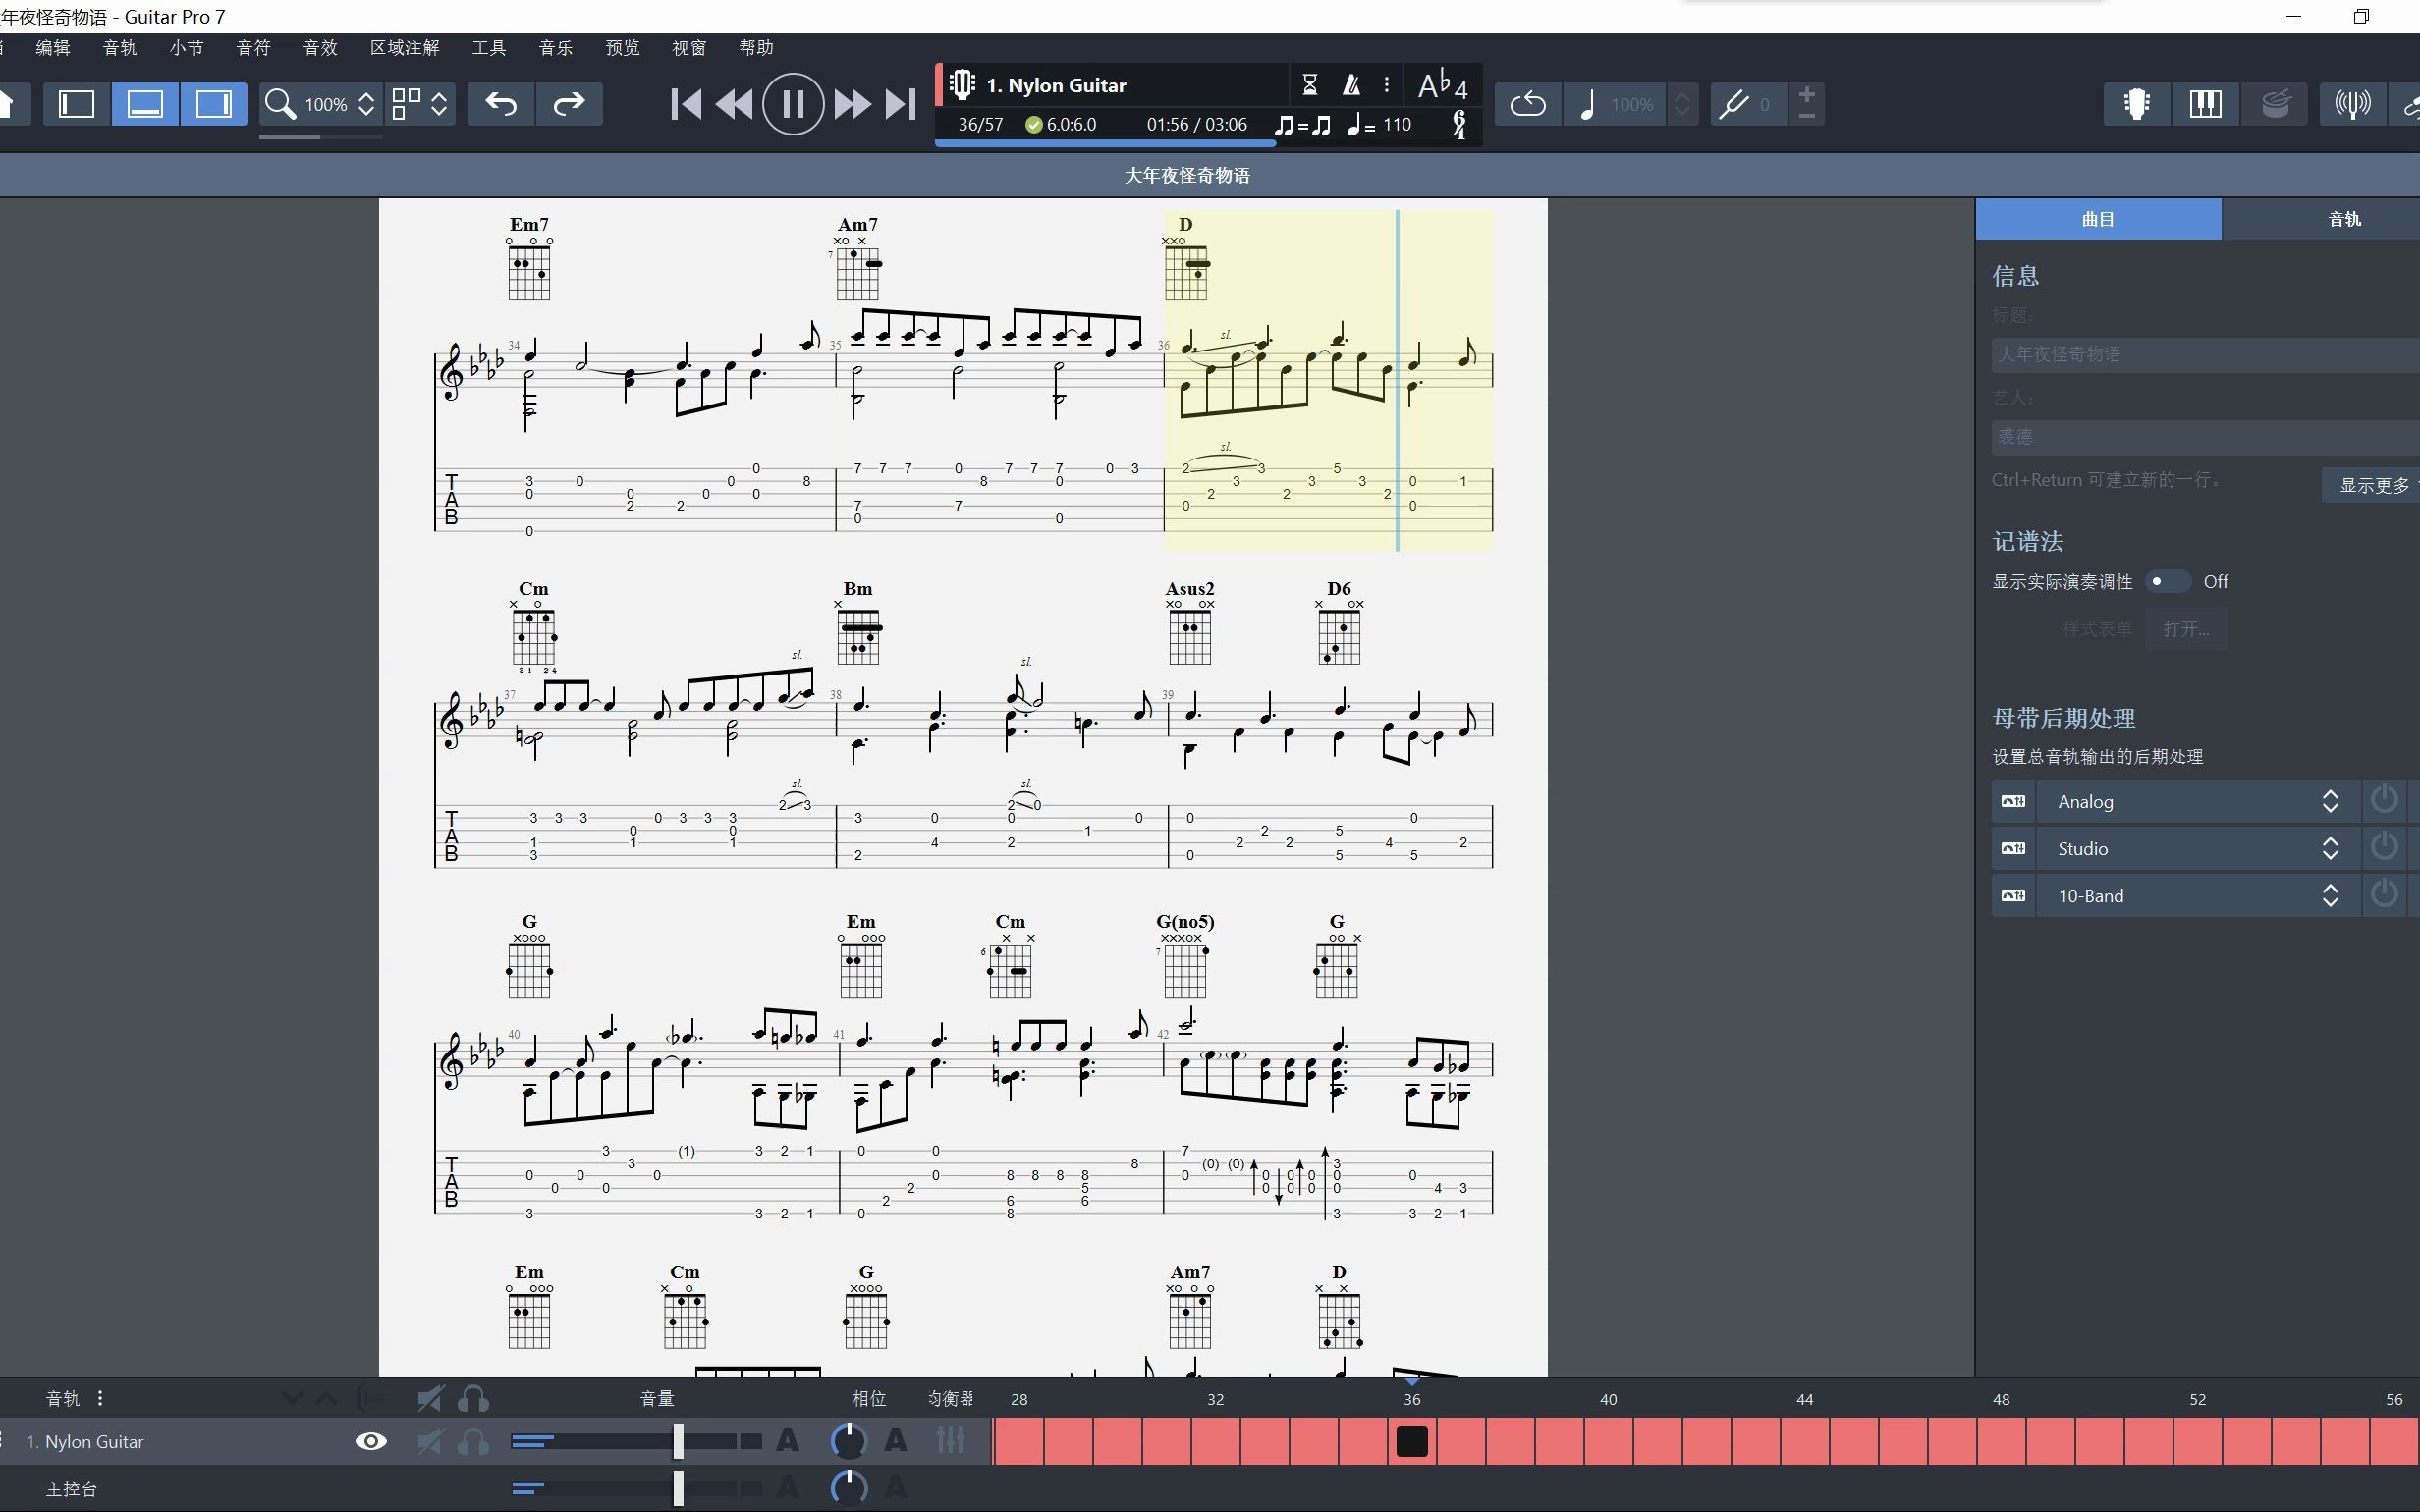Click the redo arrow icon
Viewport: 2420px width, 1512px height.
pyautogui.click(x=569, y=104)
